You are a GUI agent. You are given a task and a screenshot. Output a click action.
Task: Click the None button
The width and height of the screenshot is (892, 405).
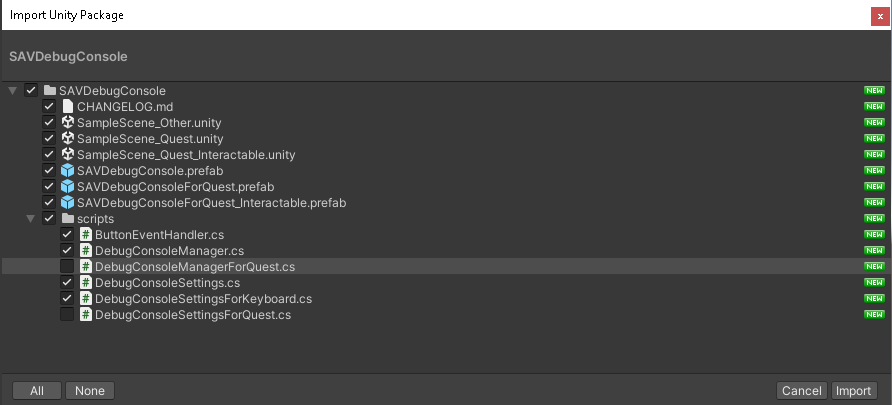(90, 391)
